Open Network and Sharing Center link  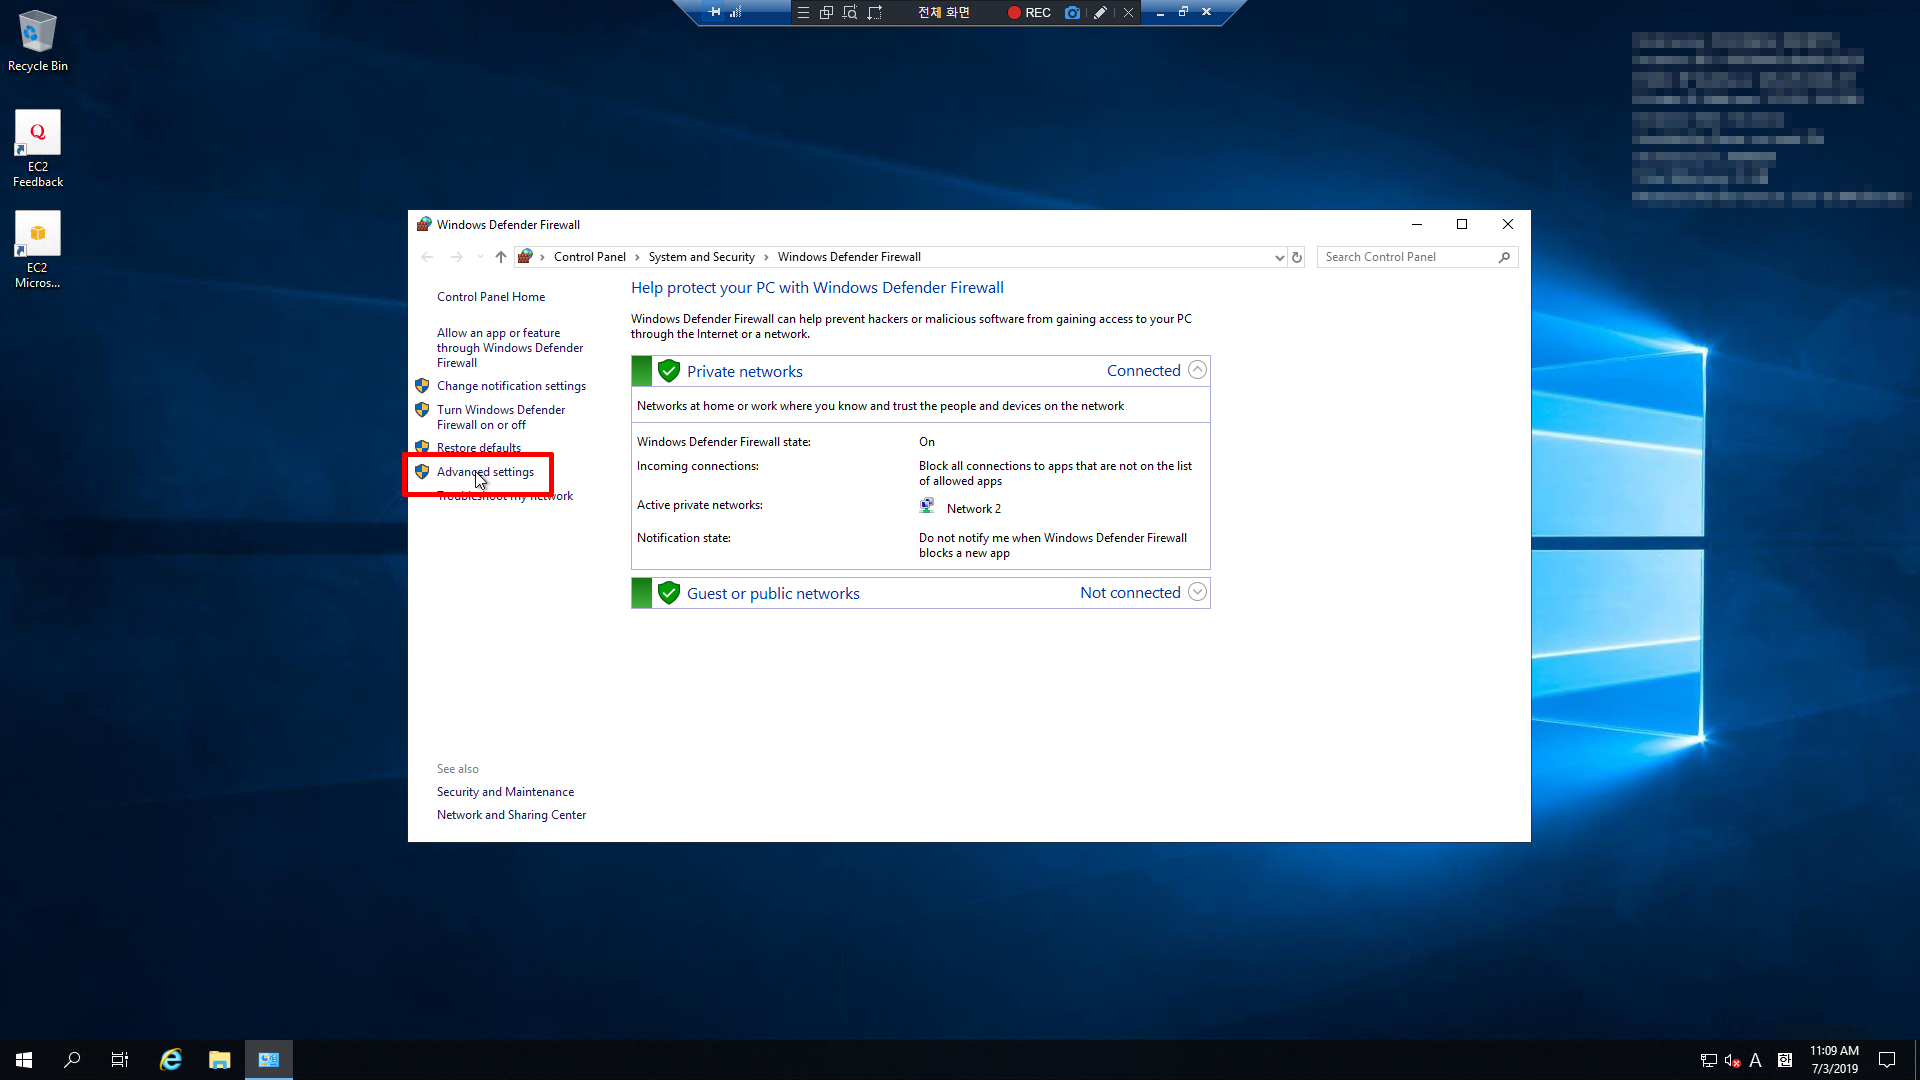pos(511,815)
